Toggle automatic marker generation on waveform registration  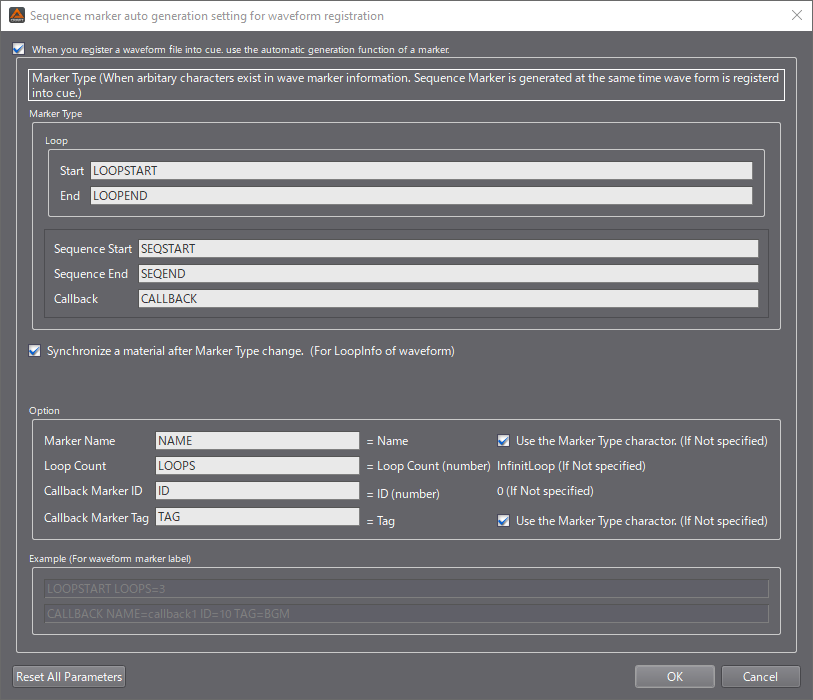pos(19,49)
